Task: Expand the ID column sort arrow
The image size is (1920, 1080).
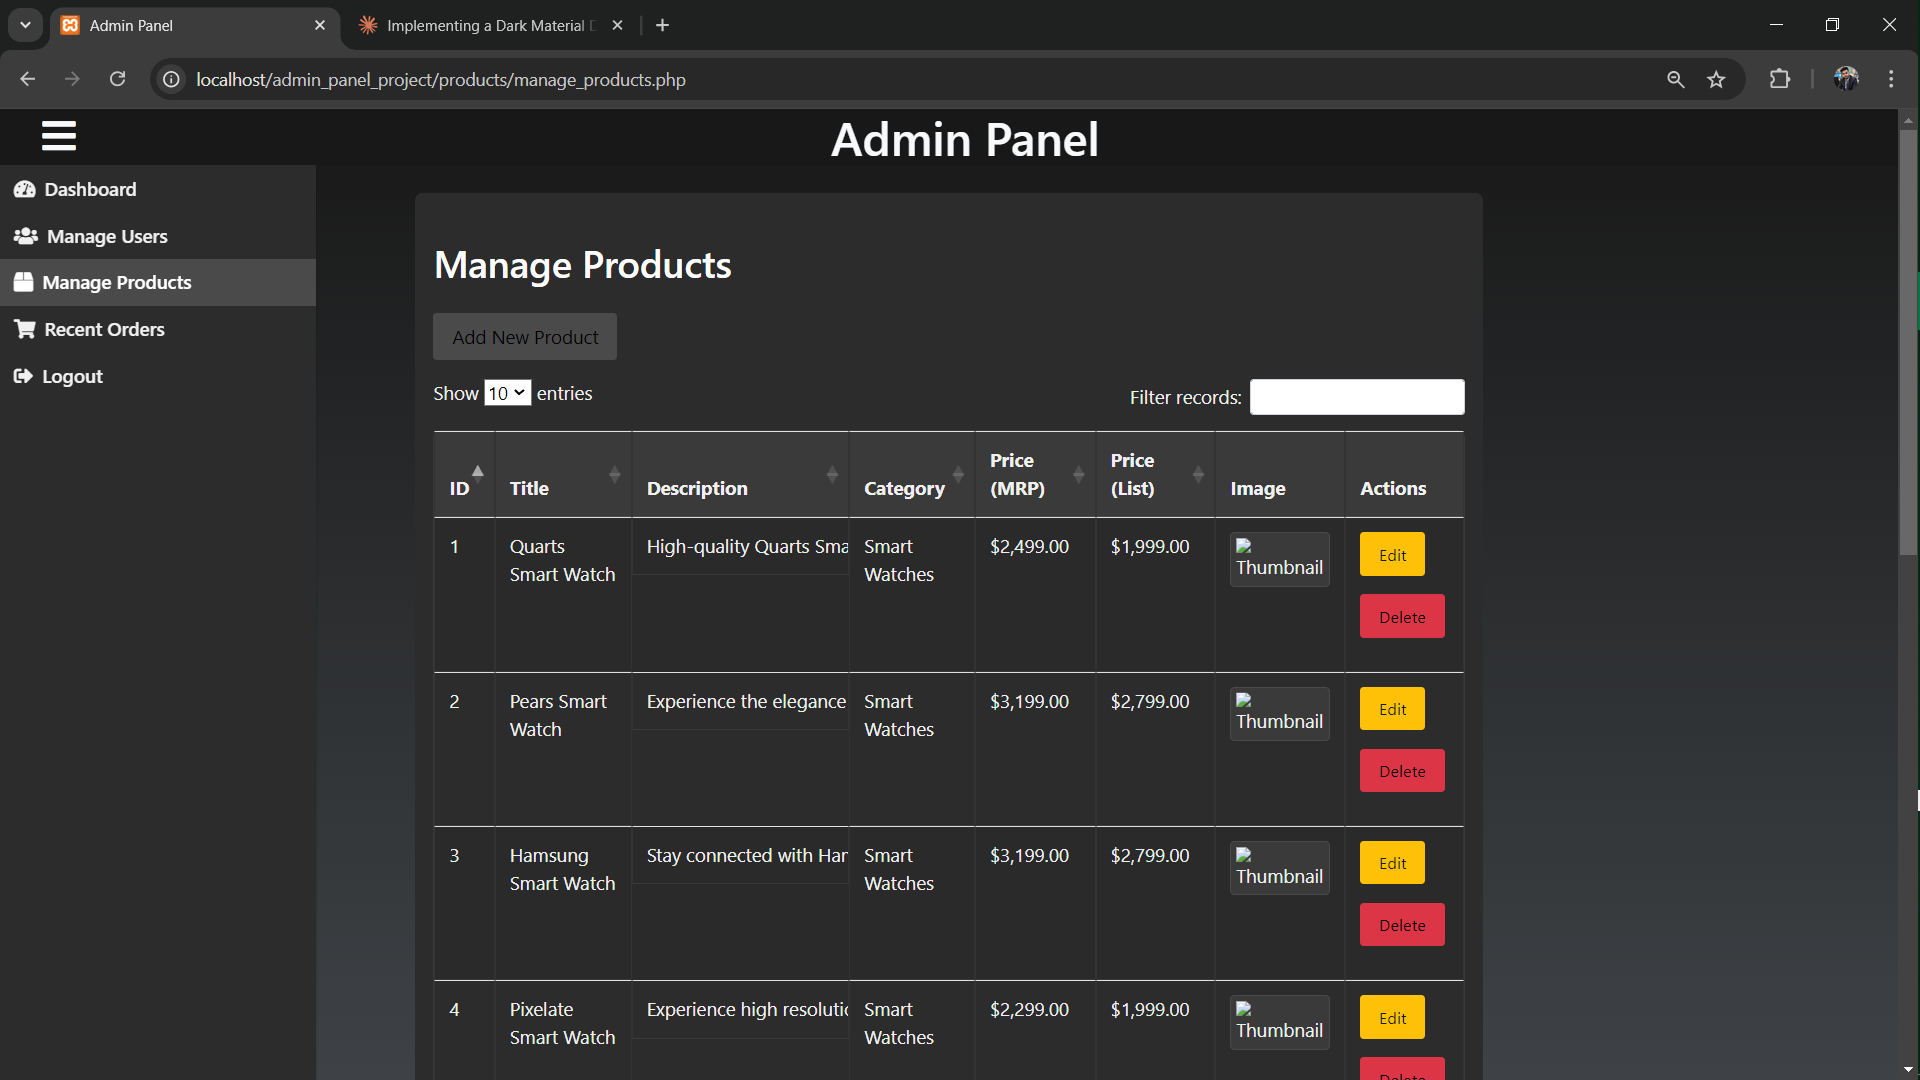Action: 477,468
